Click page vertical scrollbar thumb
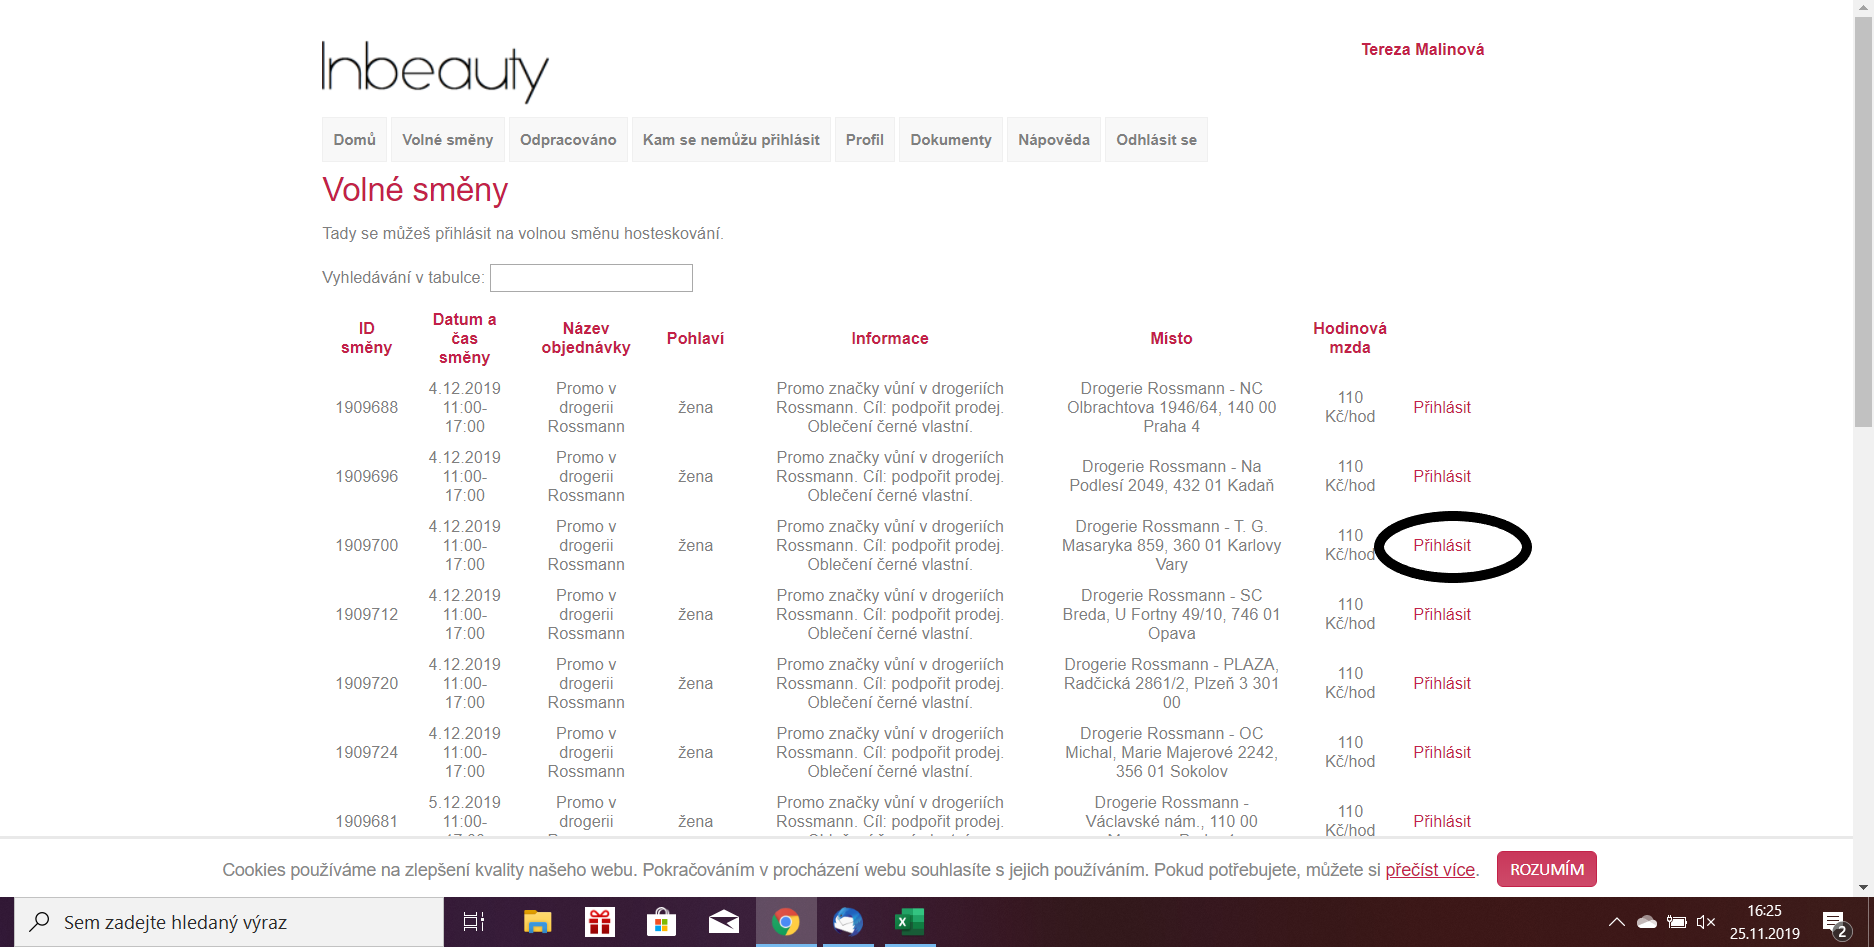 coord(1863,220)
